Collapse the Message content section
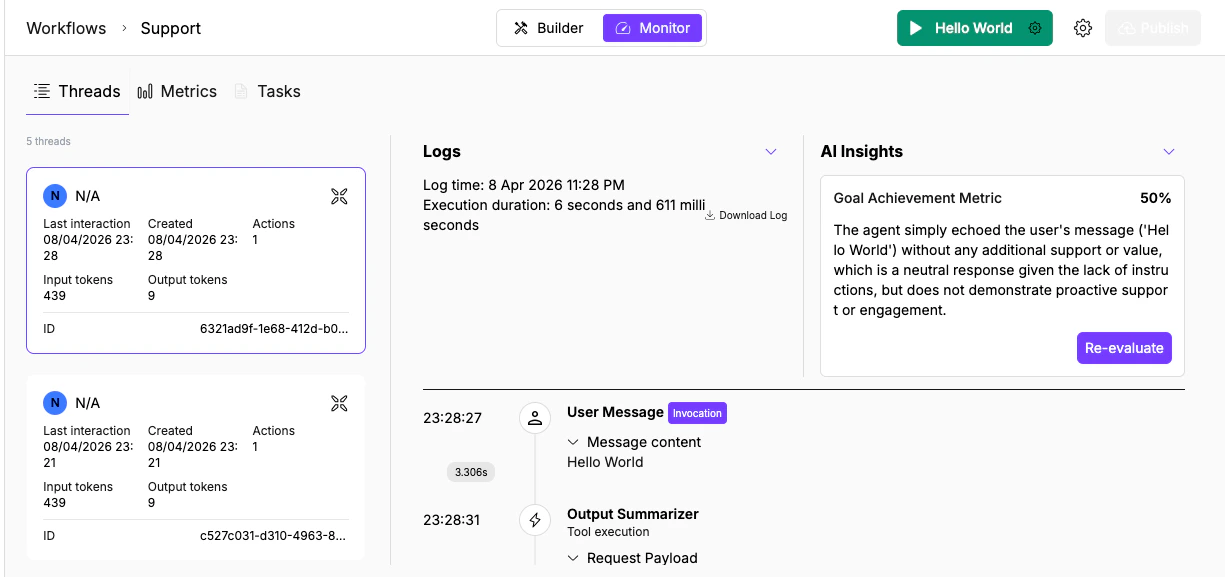This screenshot has height=577, width=1225. tap(574, 441)
